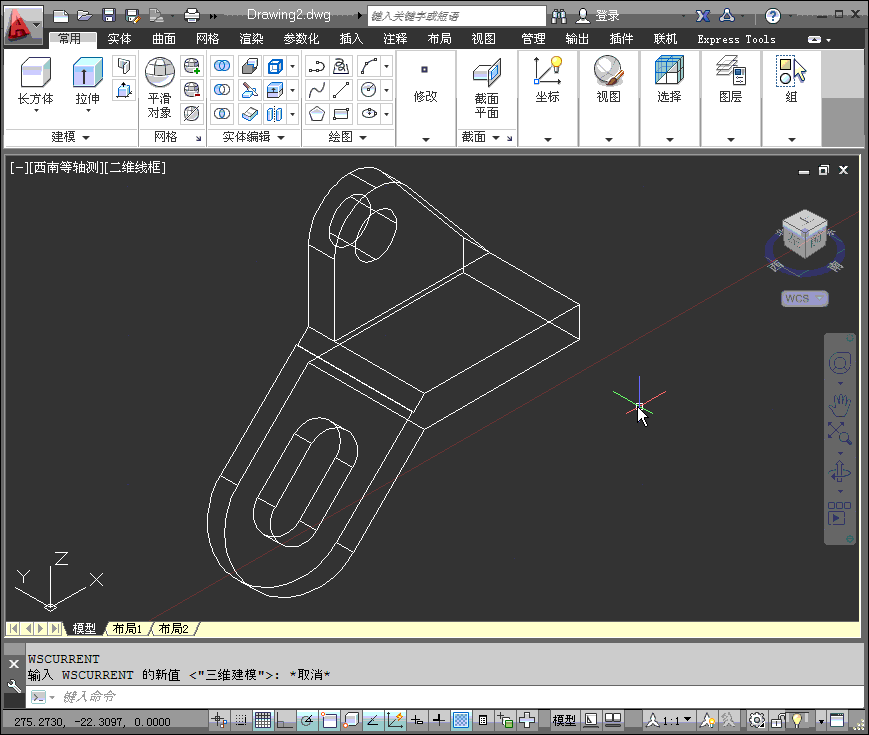Toggle object snap in status bar
This screenshot has width=869, height=735.
(x=329, y=720)
